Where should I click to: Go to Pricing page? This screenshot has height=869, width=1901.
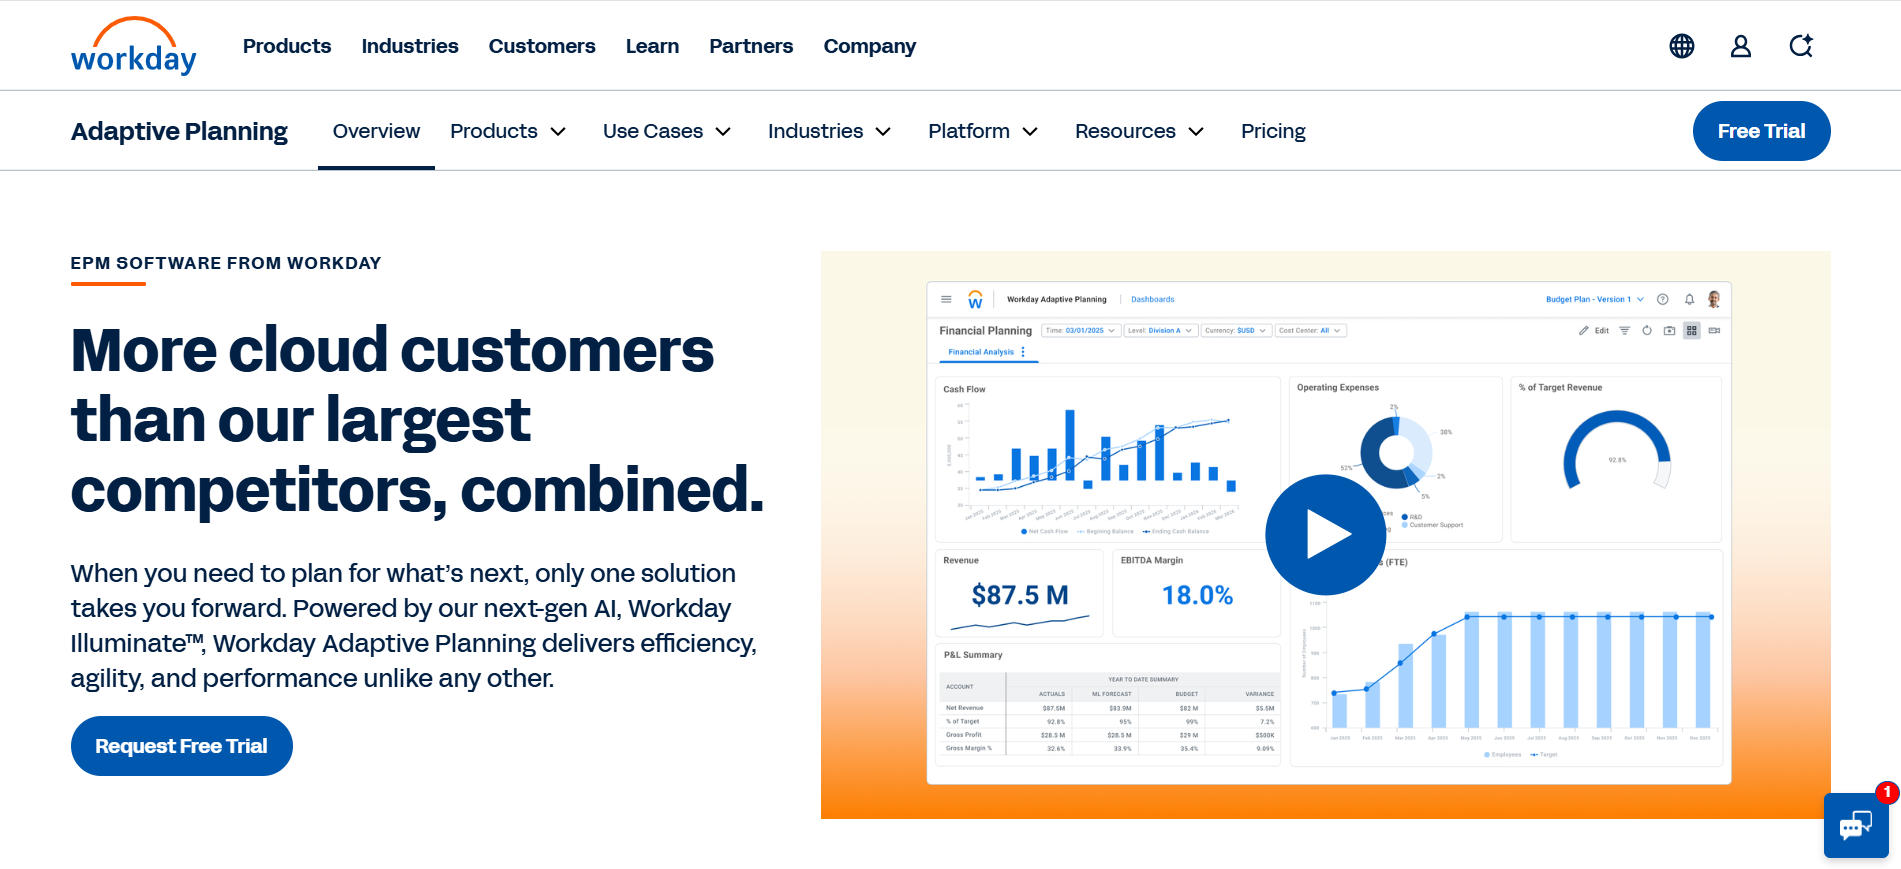tap(1273, 131)
